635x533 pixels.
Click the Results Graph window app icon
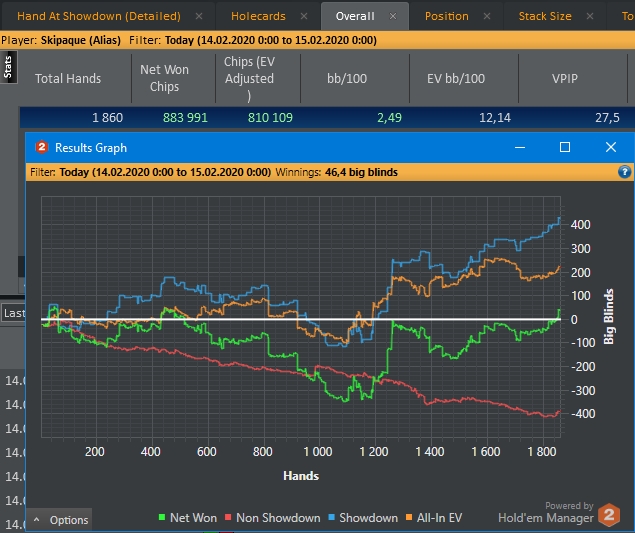[42, 147]
